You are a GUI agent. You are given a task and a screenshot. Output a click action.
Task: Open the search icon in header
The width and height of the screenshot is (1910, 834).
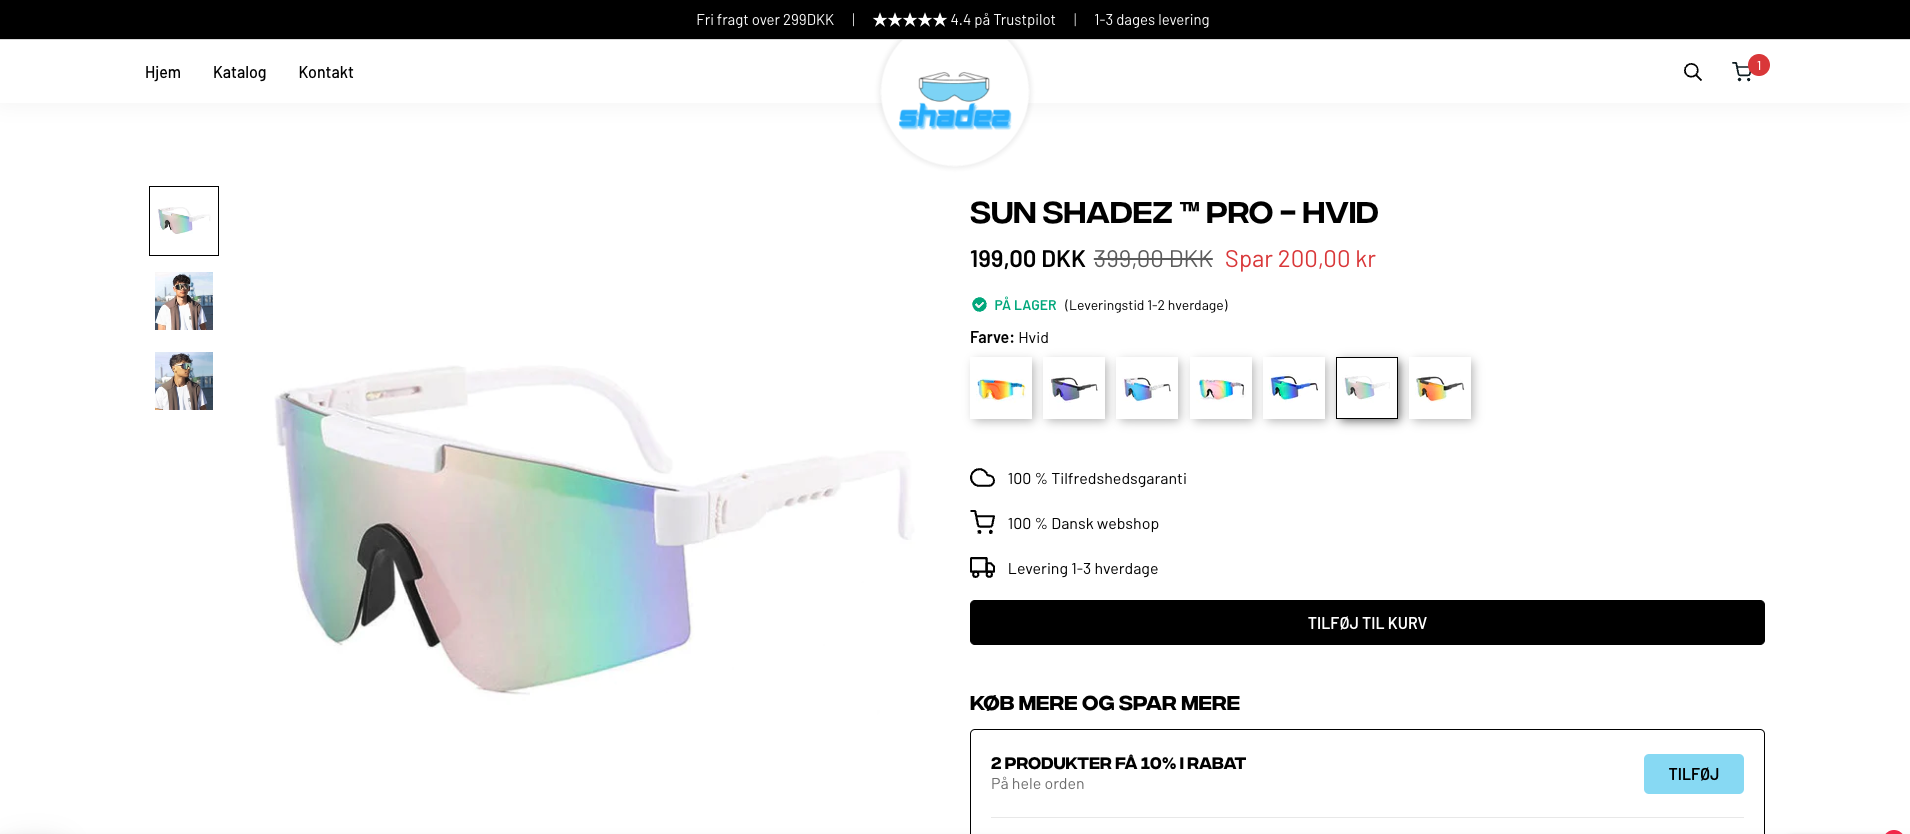(1692, 72)
